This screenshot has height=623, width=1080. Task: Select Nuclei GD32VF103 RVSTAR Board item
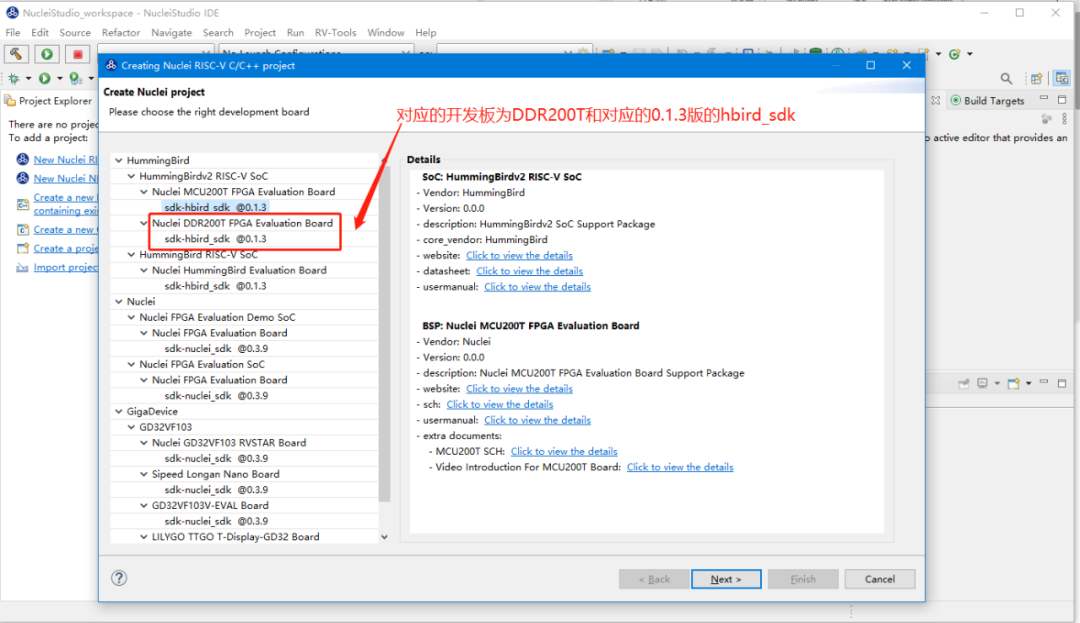coord(229,443)
